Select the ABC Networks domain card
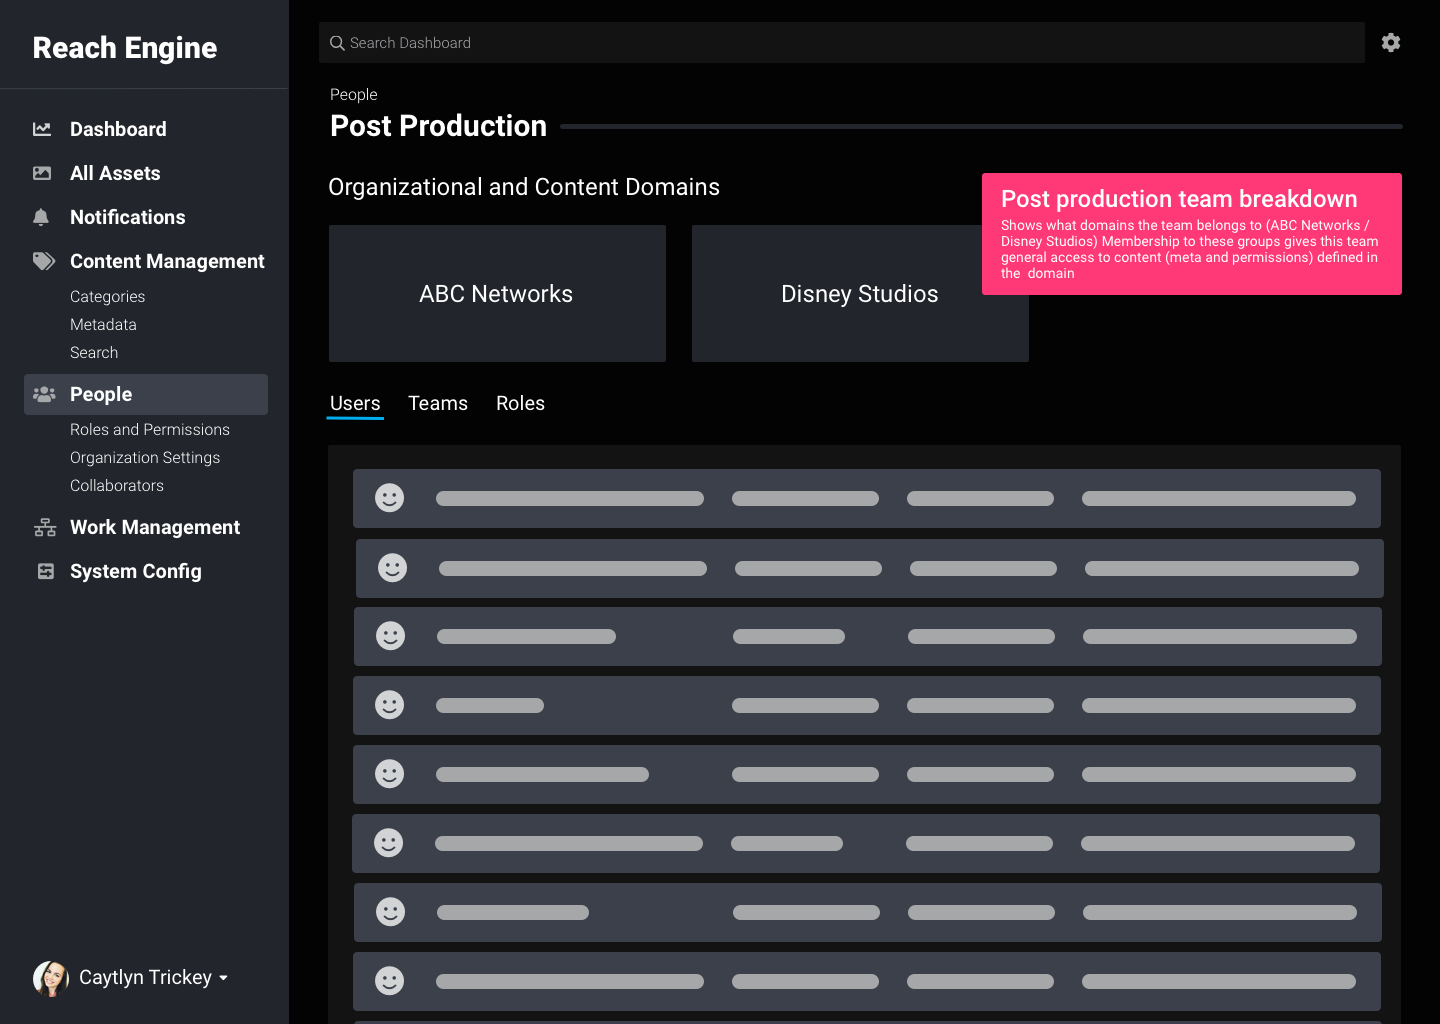This screenshot has height=1024, width=1440. [497, 293]
